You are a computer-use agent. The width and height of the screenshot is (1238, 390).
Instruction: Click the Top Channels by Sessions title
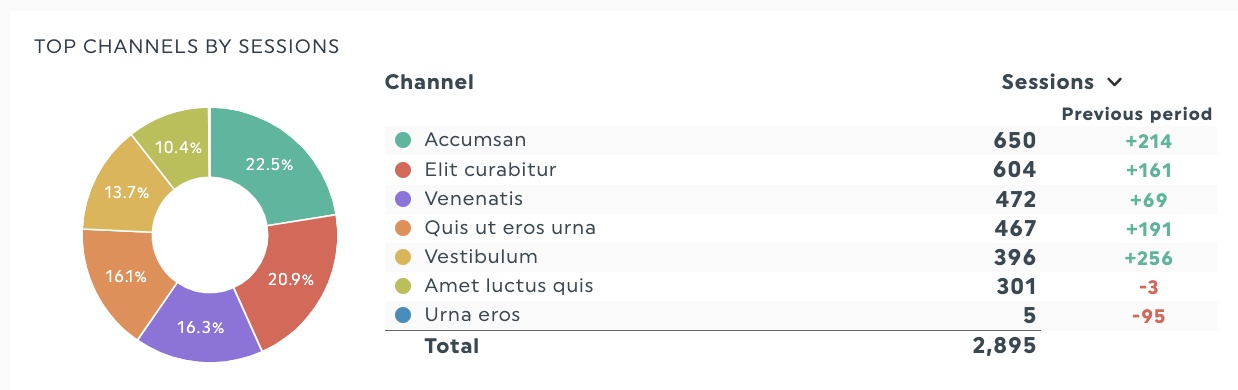[187, 46]
